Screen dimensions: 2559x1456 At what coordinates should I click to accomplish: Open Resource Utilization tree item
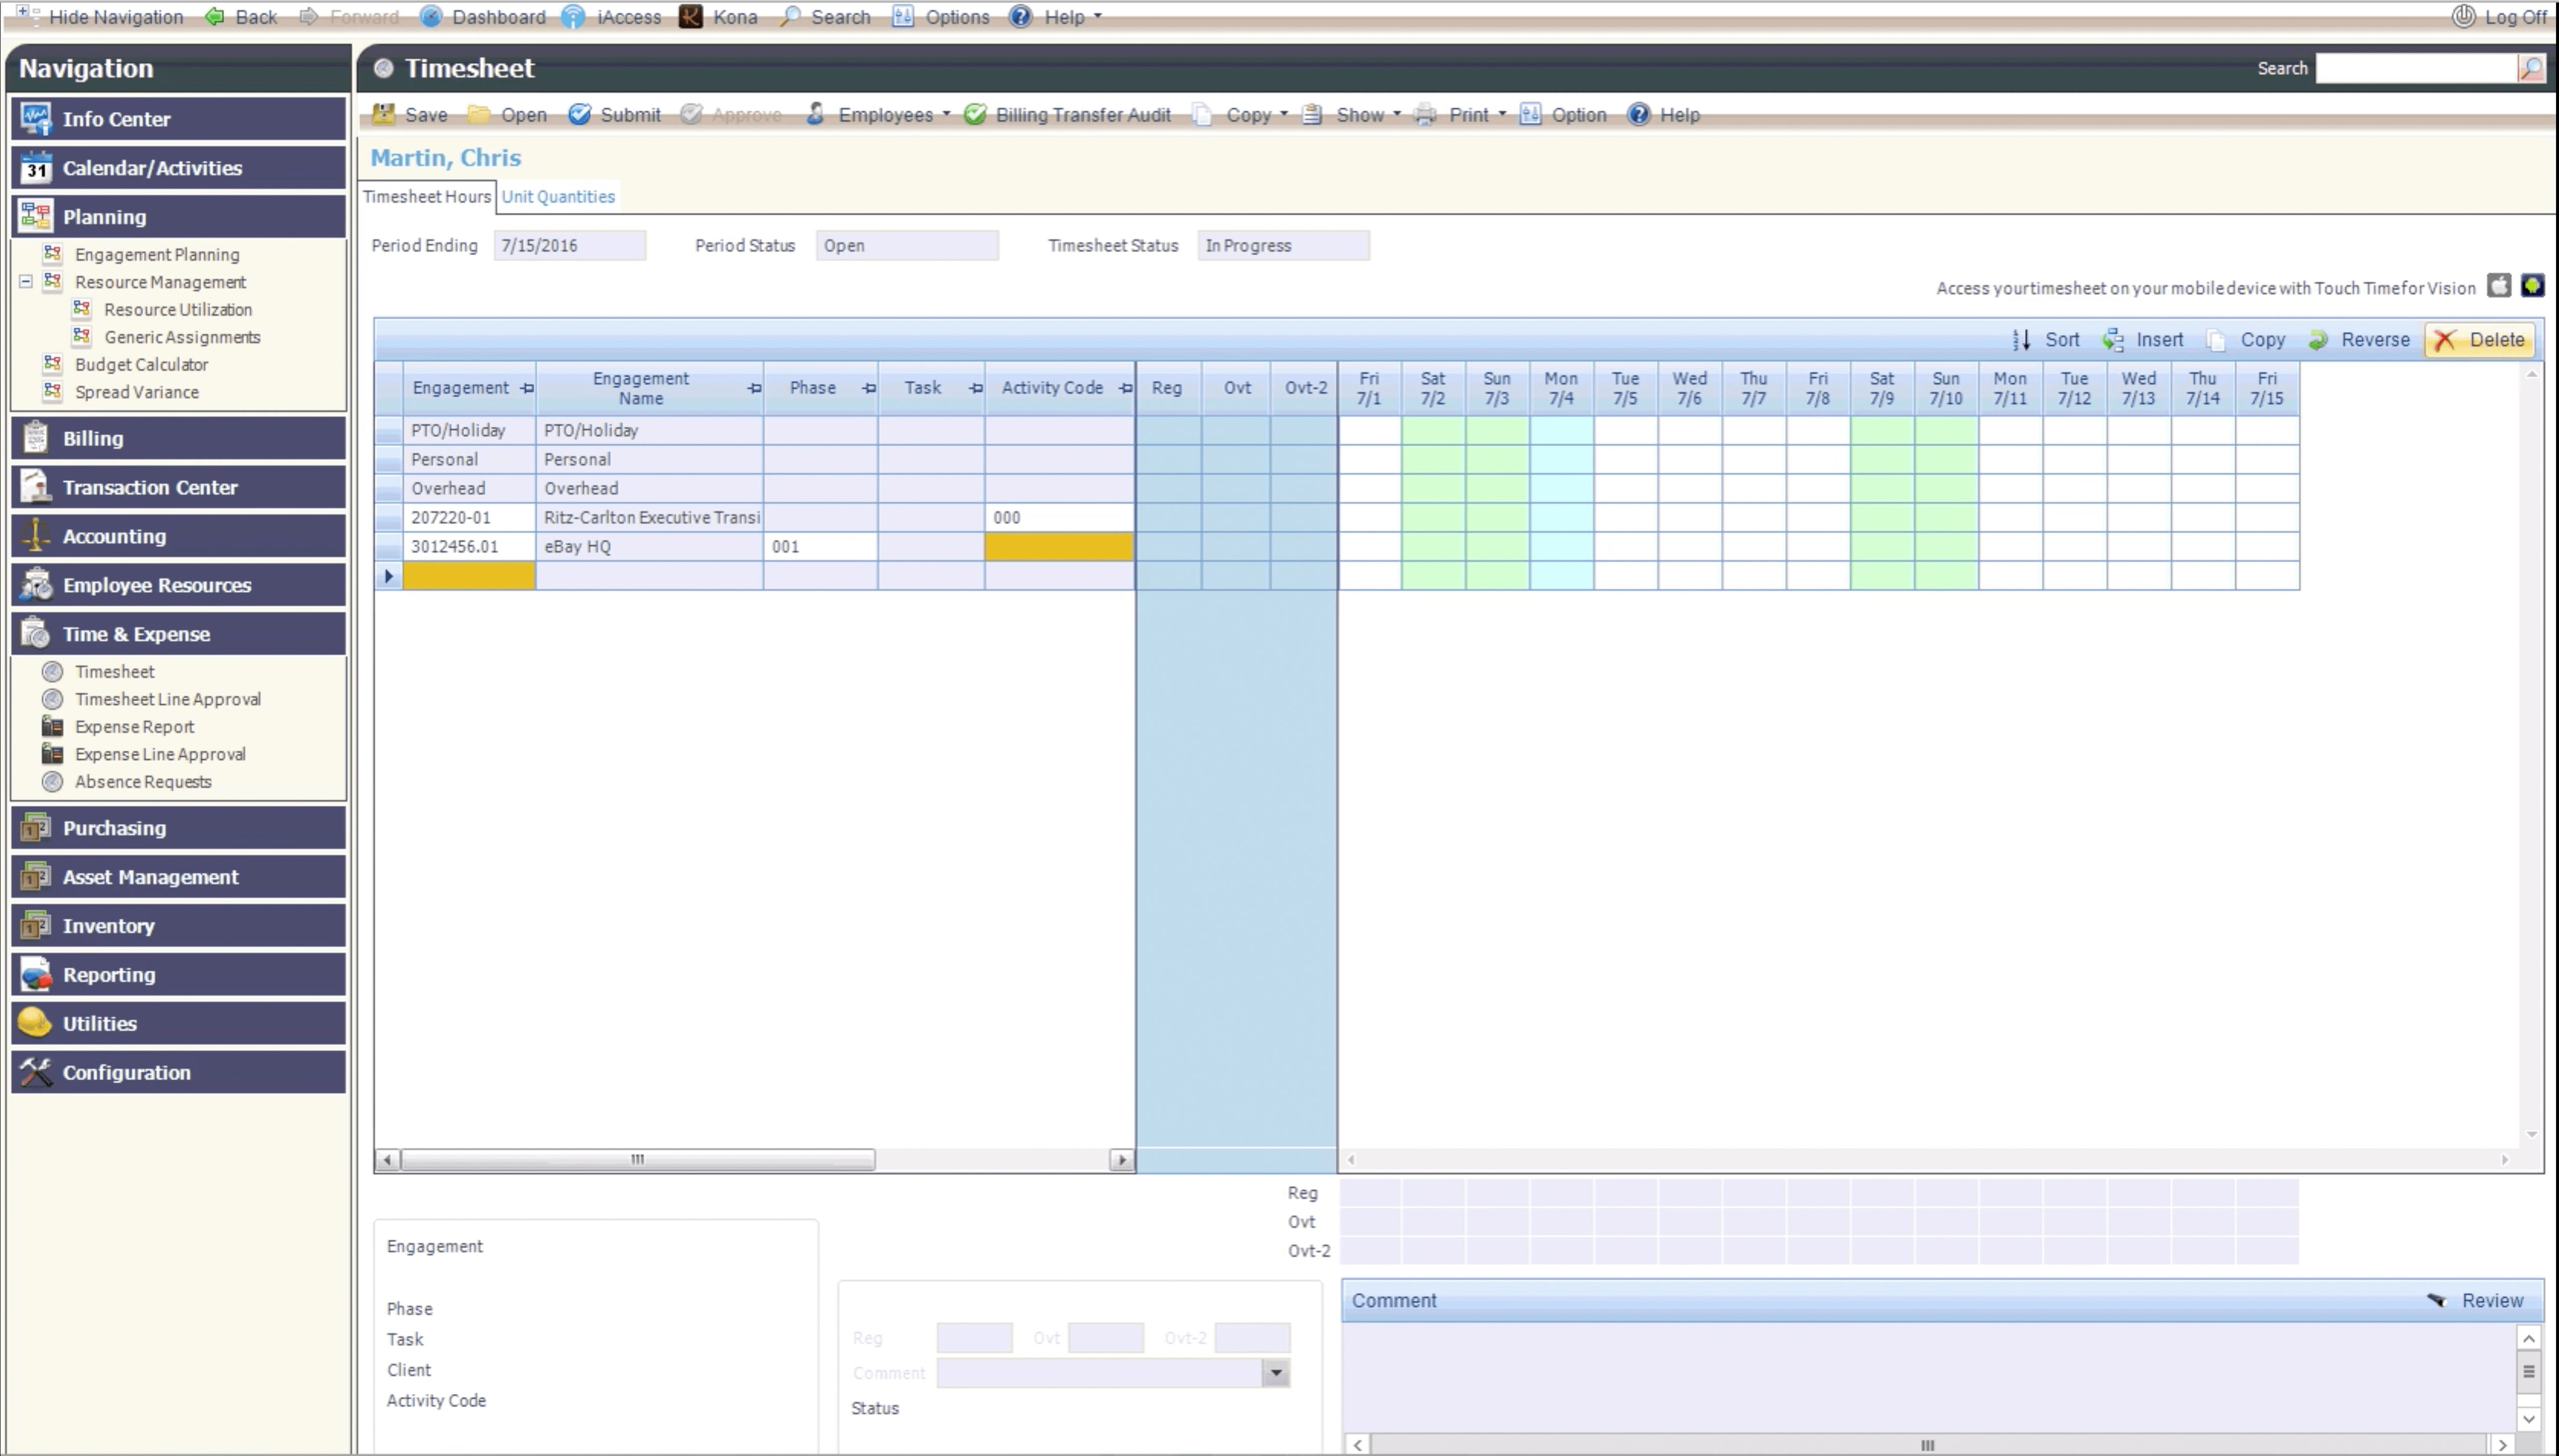tap(178, 310)
